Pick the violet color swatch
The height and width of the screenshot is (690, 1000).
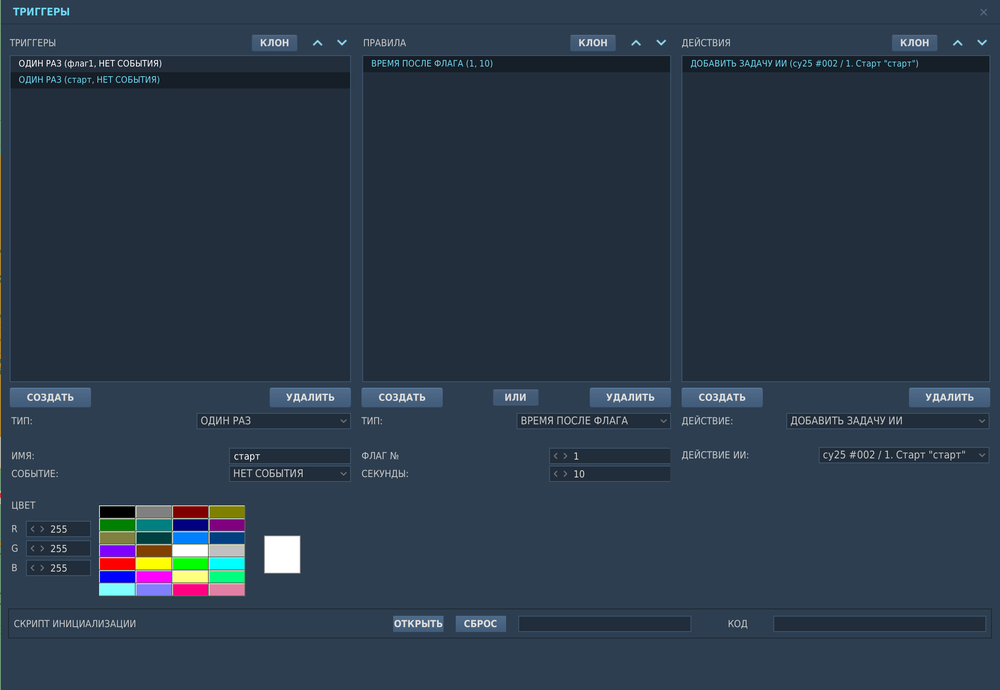tap(117, 550)
